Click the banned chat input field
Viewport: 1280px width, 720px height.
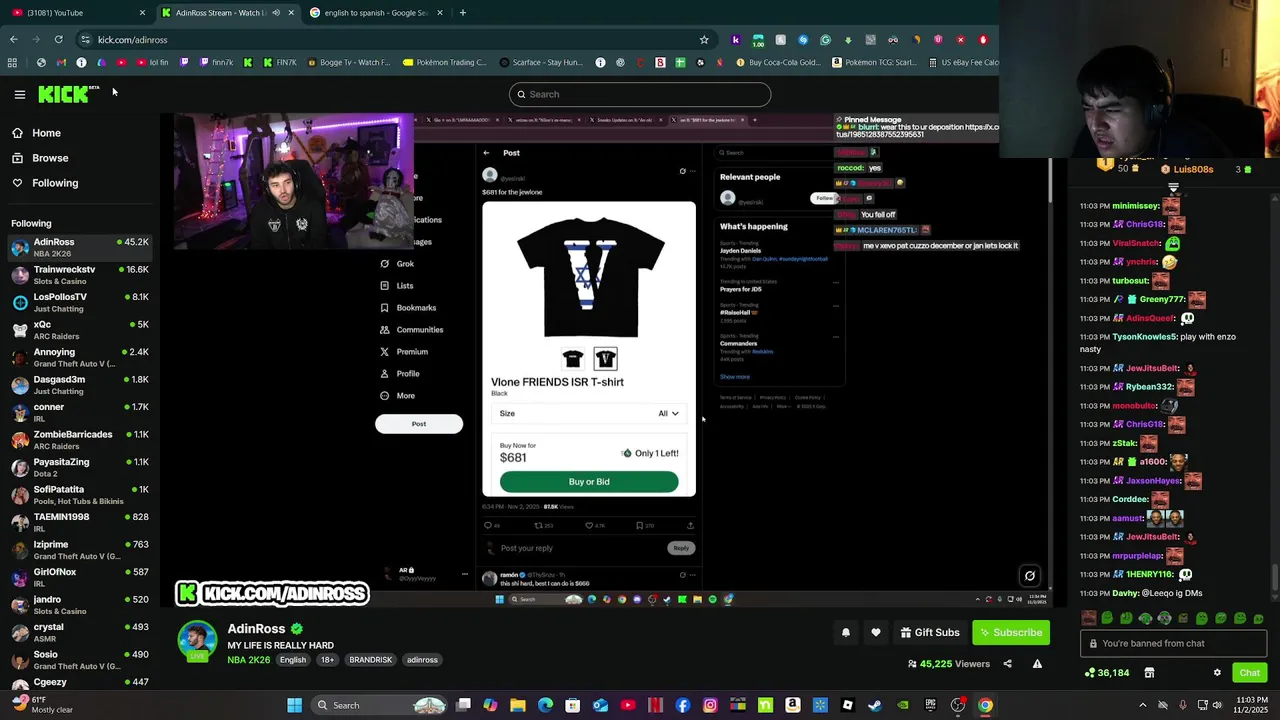click(1173, 644)
